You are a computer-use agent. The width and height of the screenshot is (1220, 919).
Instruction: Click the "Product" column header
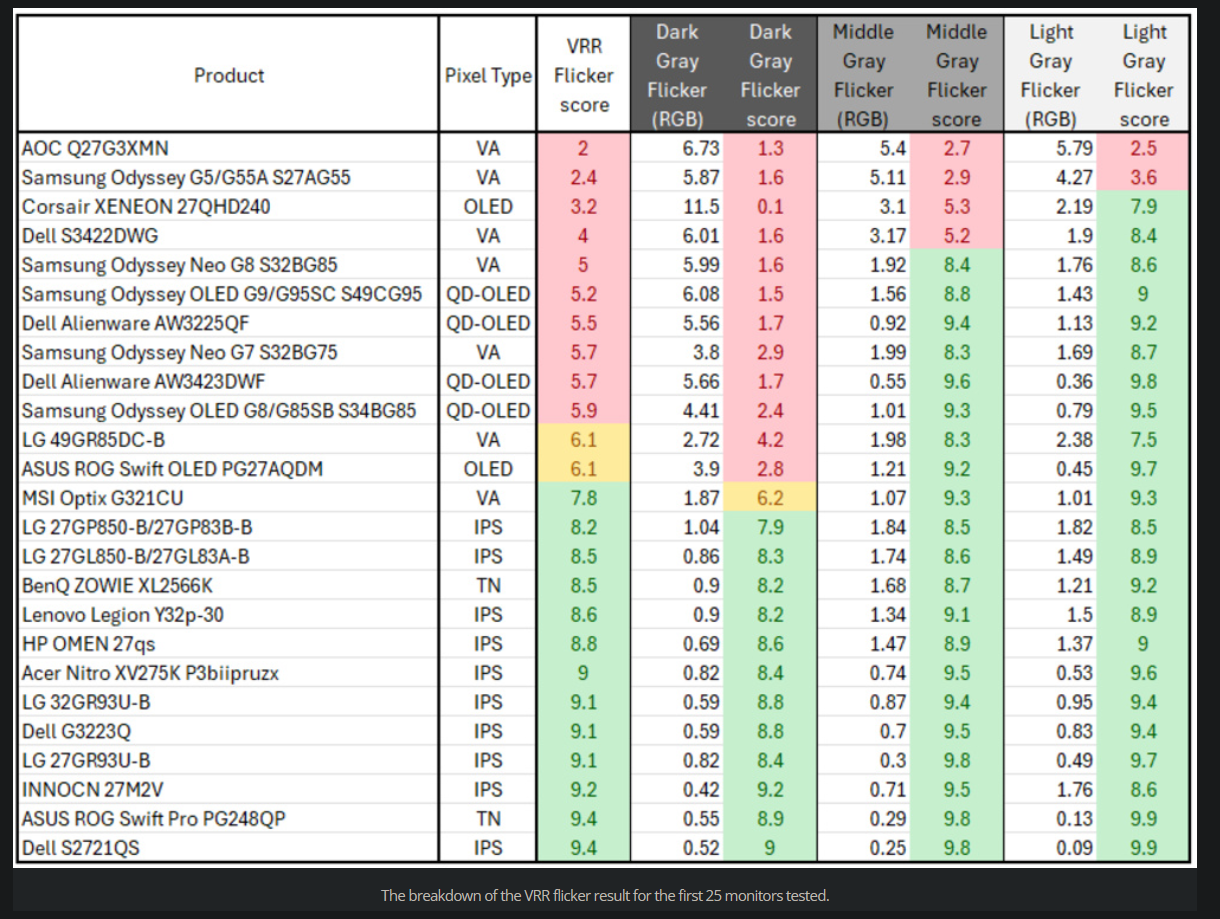pos(229,75)
